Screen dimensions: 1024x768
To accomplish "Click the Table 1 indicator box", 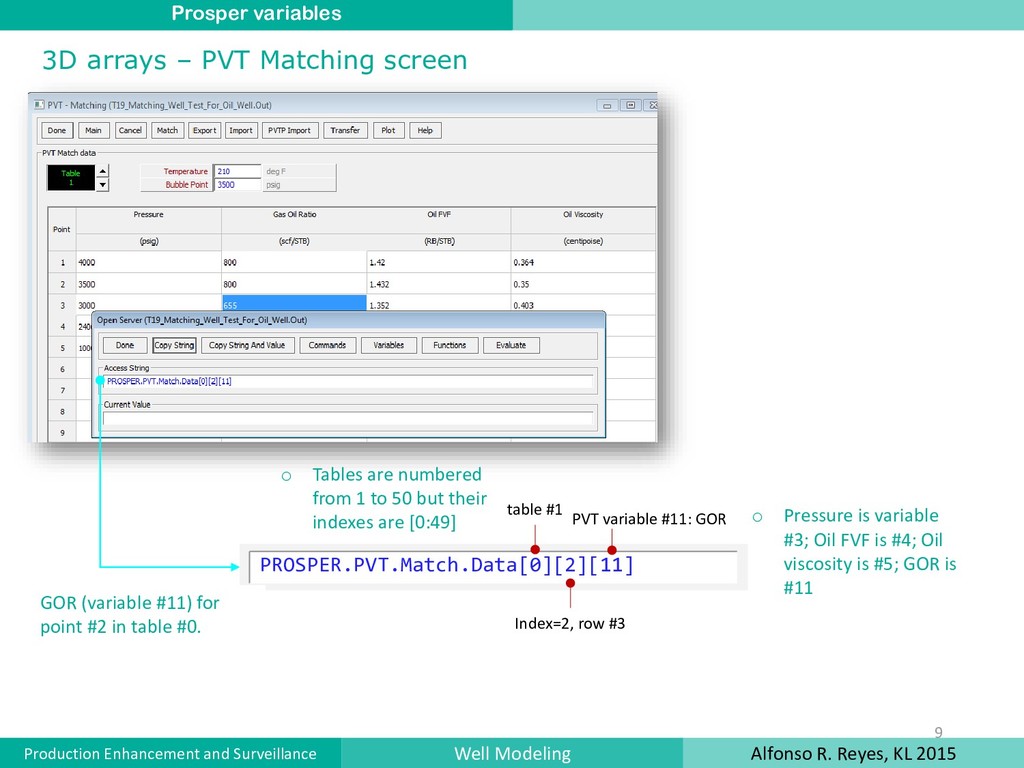I will click(x=71, y=178).
